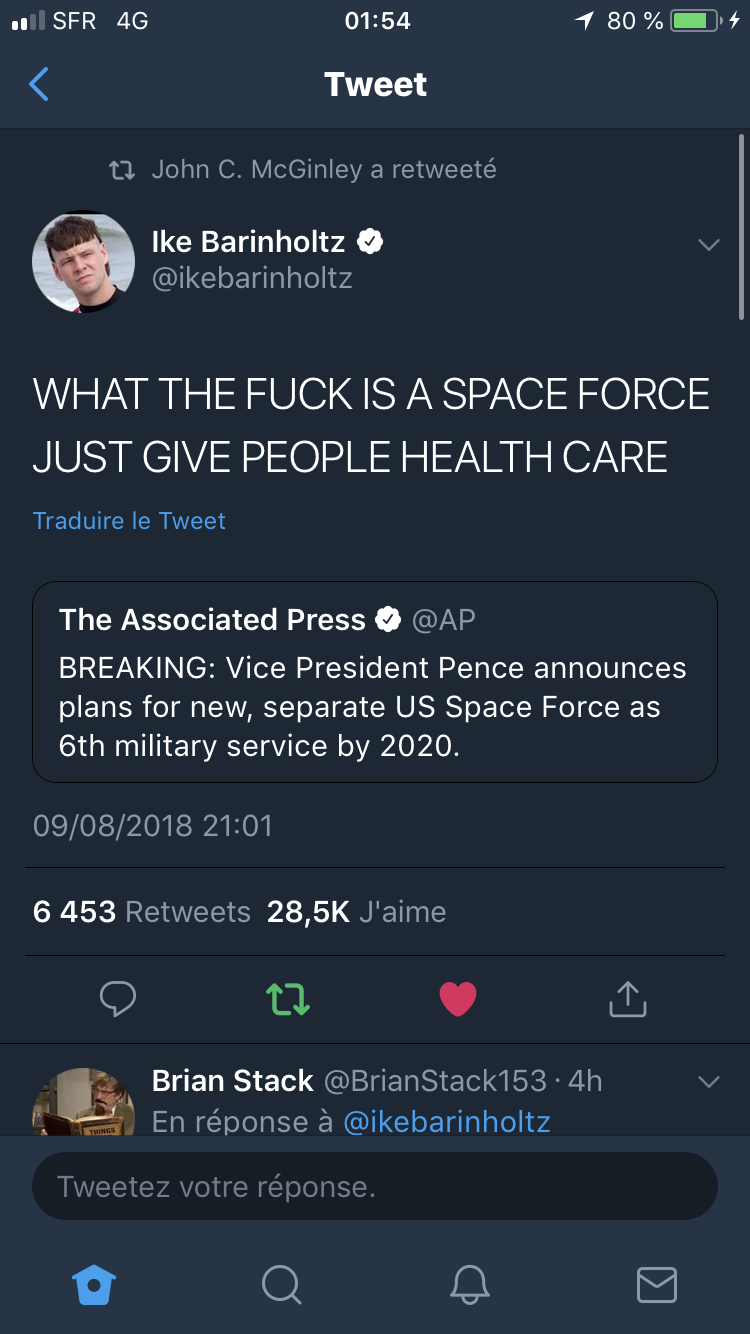Click the Traduire le Tweet link
The height and width of the screenshot is (1334, 750).
[129, 521]
